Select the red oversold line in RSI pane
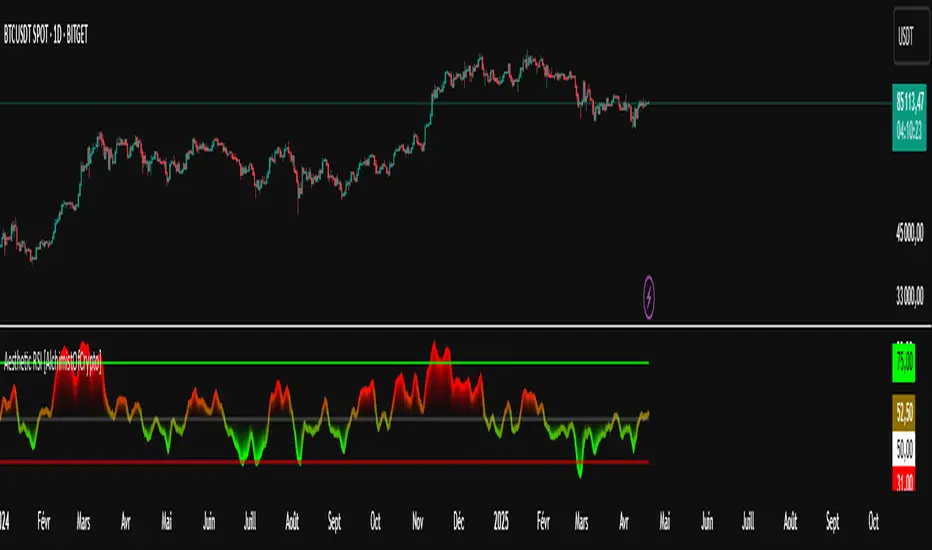932x550 pixels. coord(324,462)
